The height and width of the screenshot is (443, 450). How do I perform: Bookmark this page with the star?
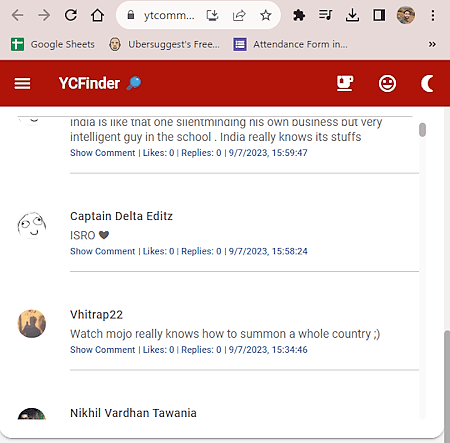coord(266,15)
